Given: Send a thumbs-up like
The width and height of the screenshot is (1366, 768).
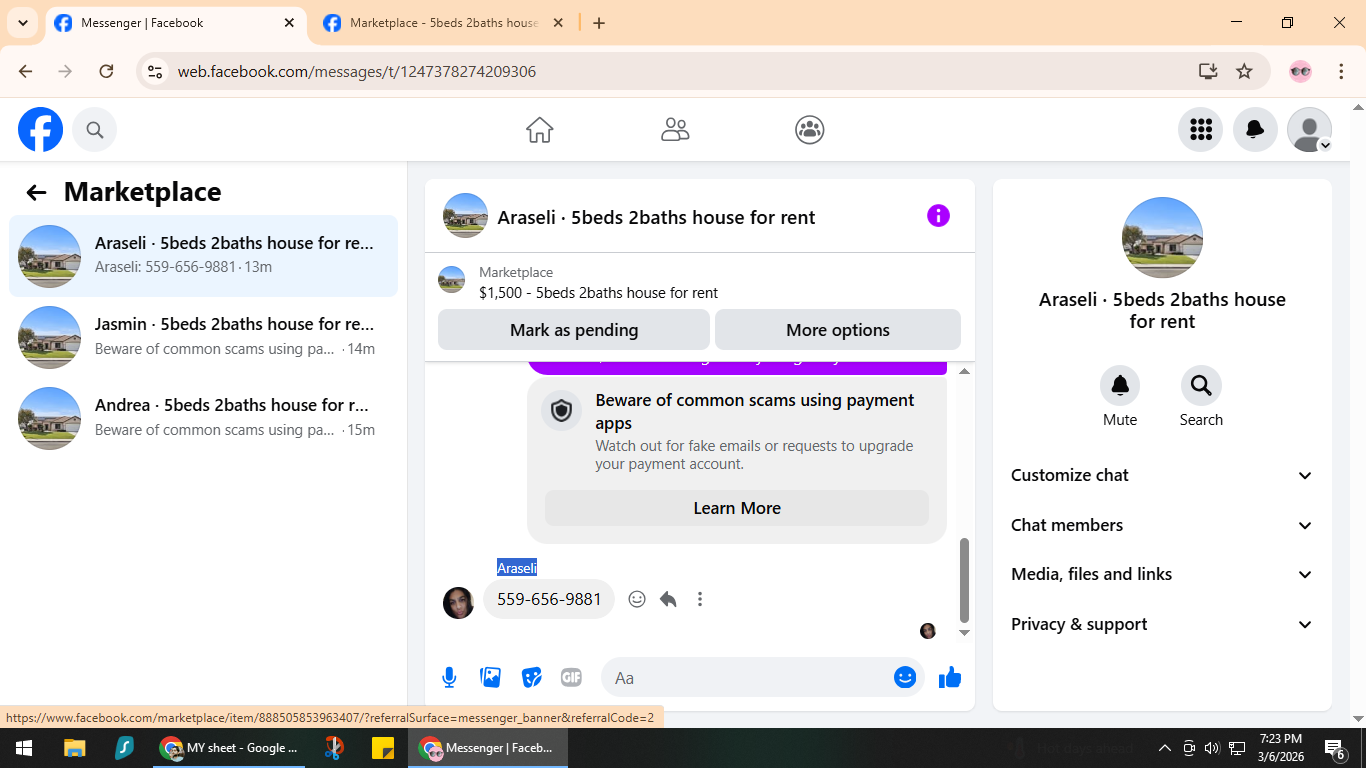Looking at the screenshot, I should (950, 678).
